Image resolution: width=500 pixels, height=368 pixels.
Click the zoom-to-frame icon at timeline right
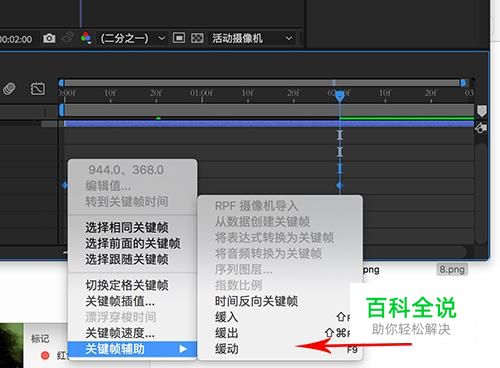pyautogui.click(x=481, y=128)
